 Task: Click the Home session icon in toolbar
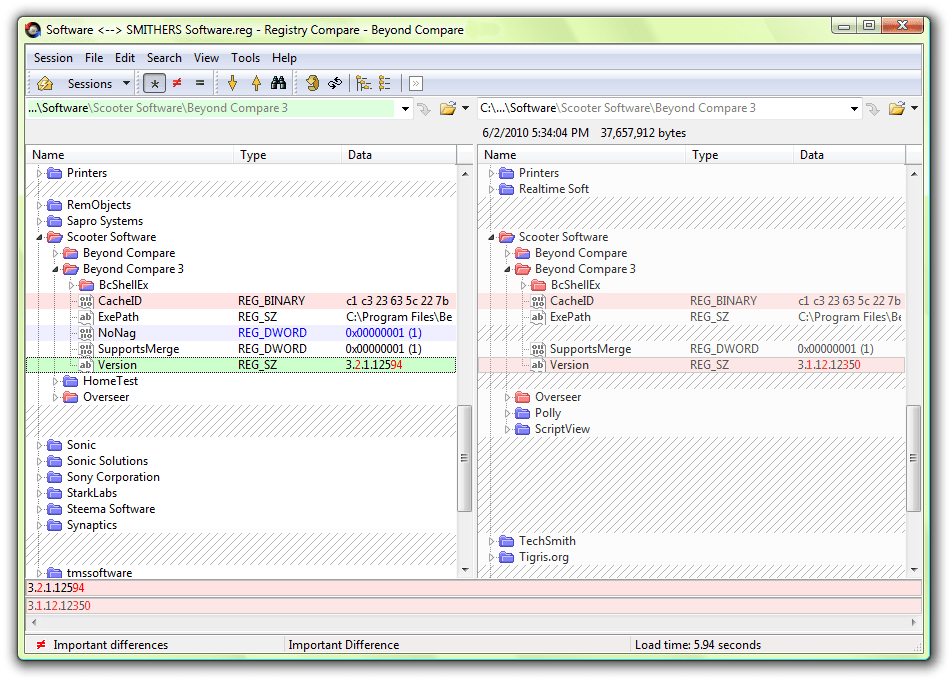click(x=45, y=83)
